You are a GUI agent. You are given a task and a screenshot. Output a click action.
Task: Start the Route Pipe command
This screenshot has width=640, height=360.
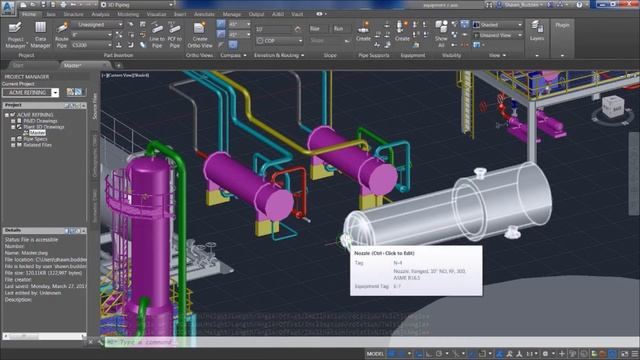[x=62, y=35]
